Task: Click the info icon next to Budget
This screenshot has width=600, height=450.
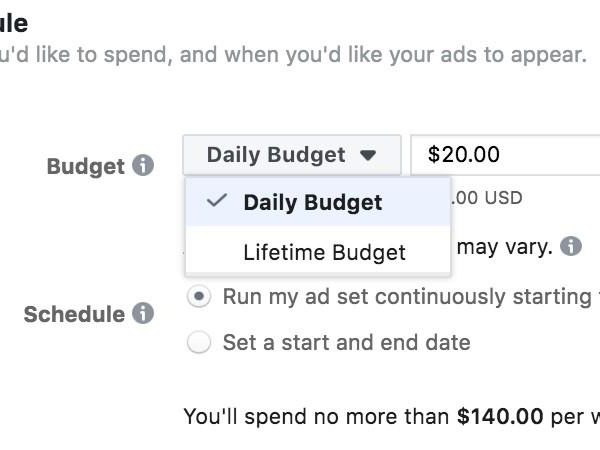Action: click(x=143, y=165)
